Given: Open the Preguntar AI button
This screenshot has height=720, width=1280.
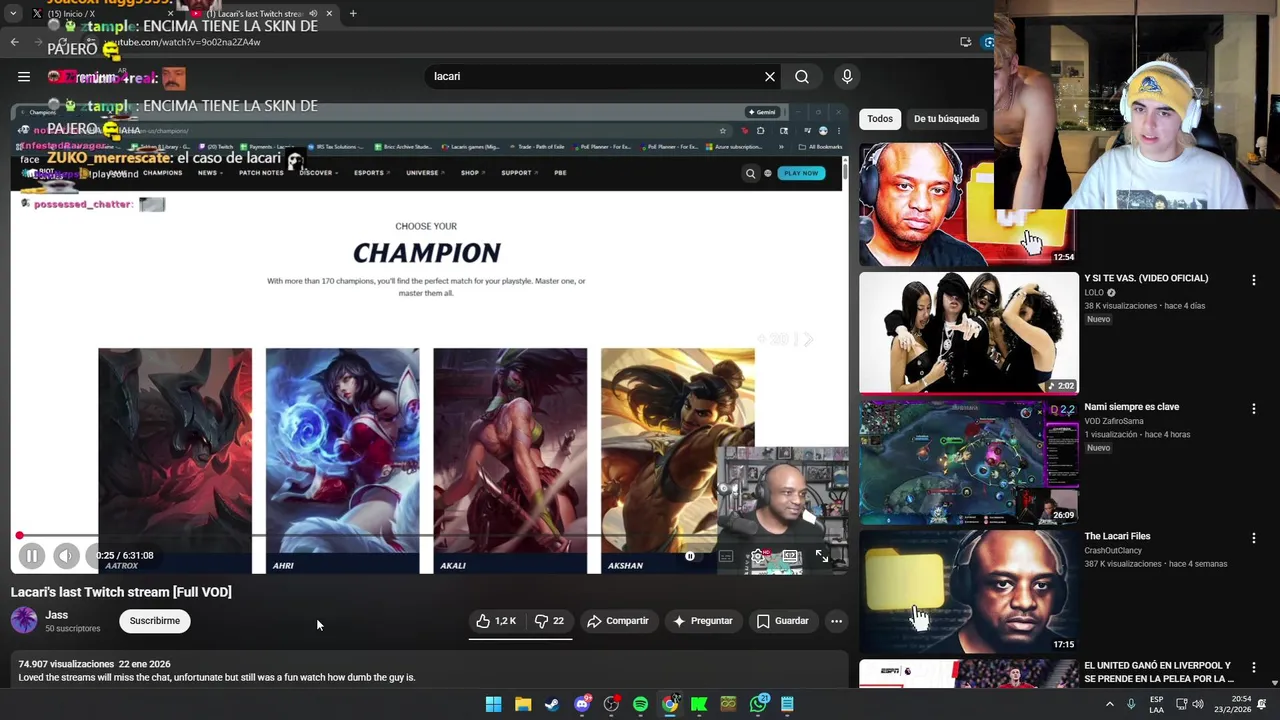Looking at the screenshot, I should click(x=703, y=621).
